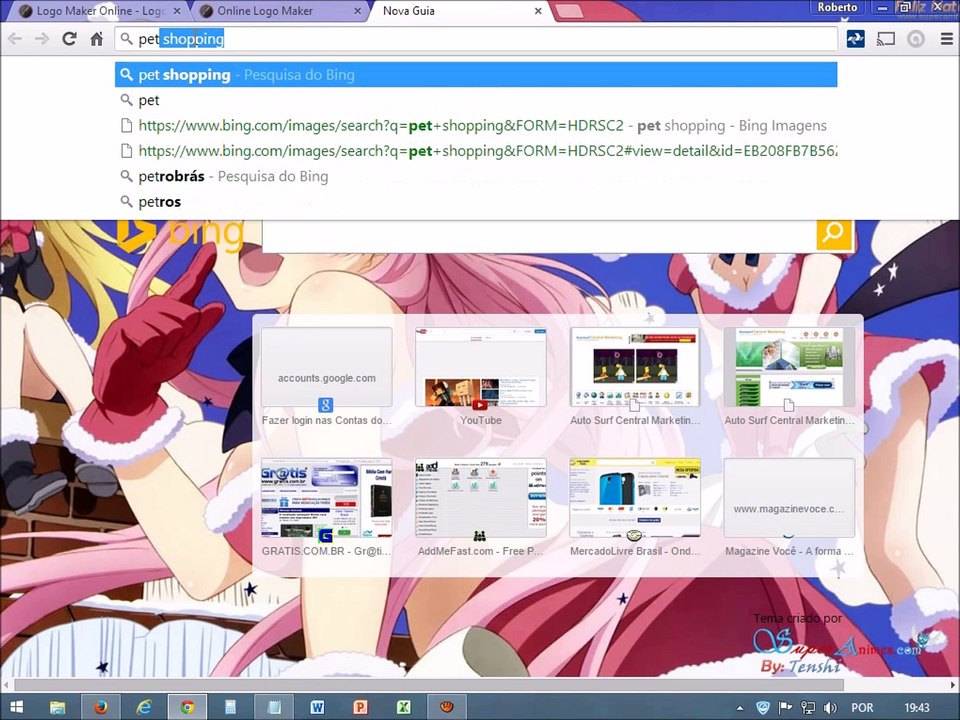Click the Action Center flag icon
Screen dimensions: 960x720
point(786,708)
